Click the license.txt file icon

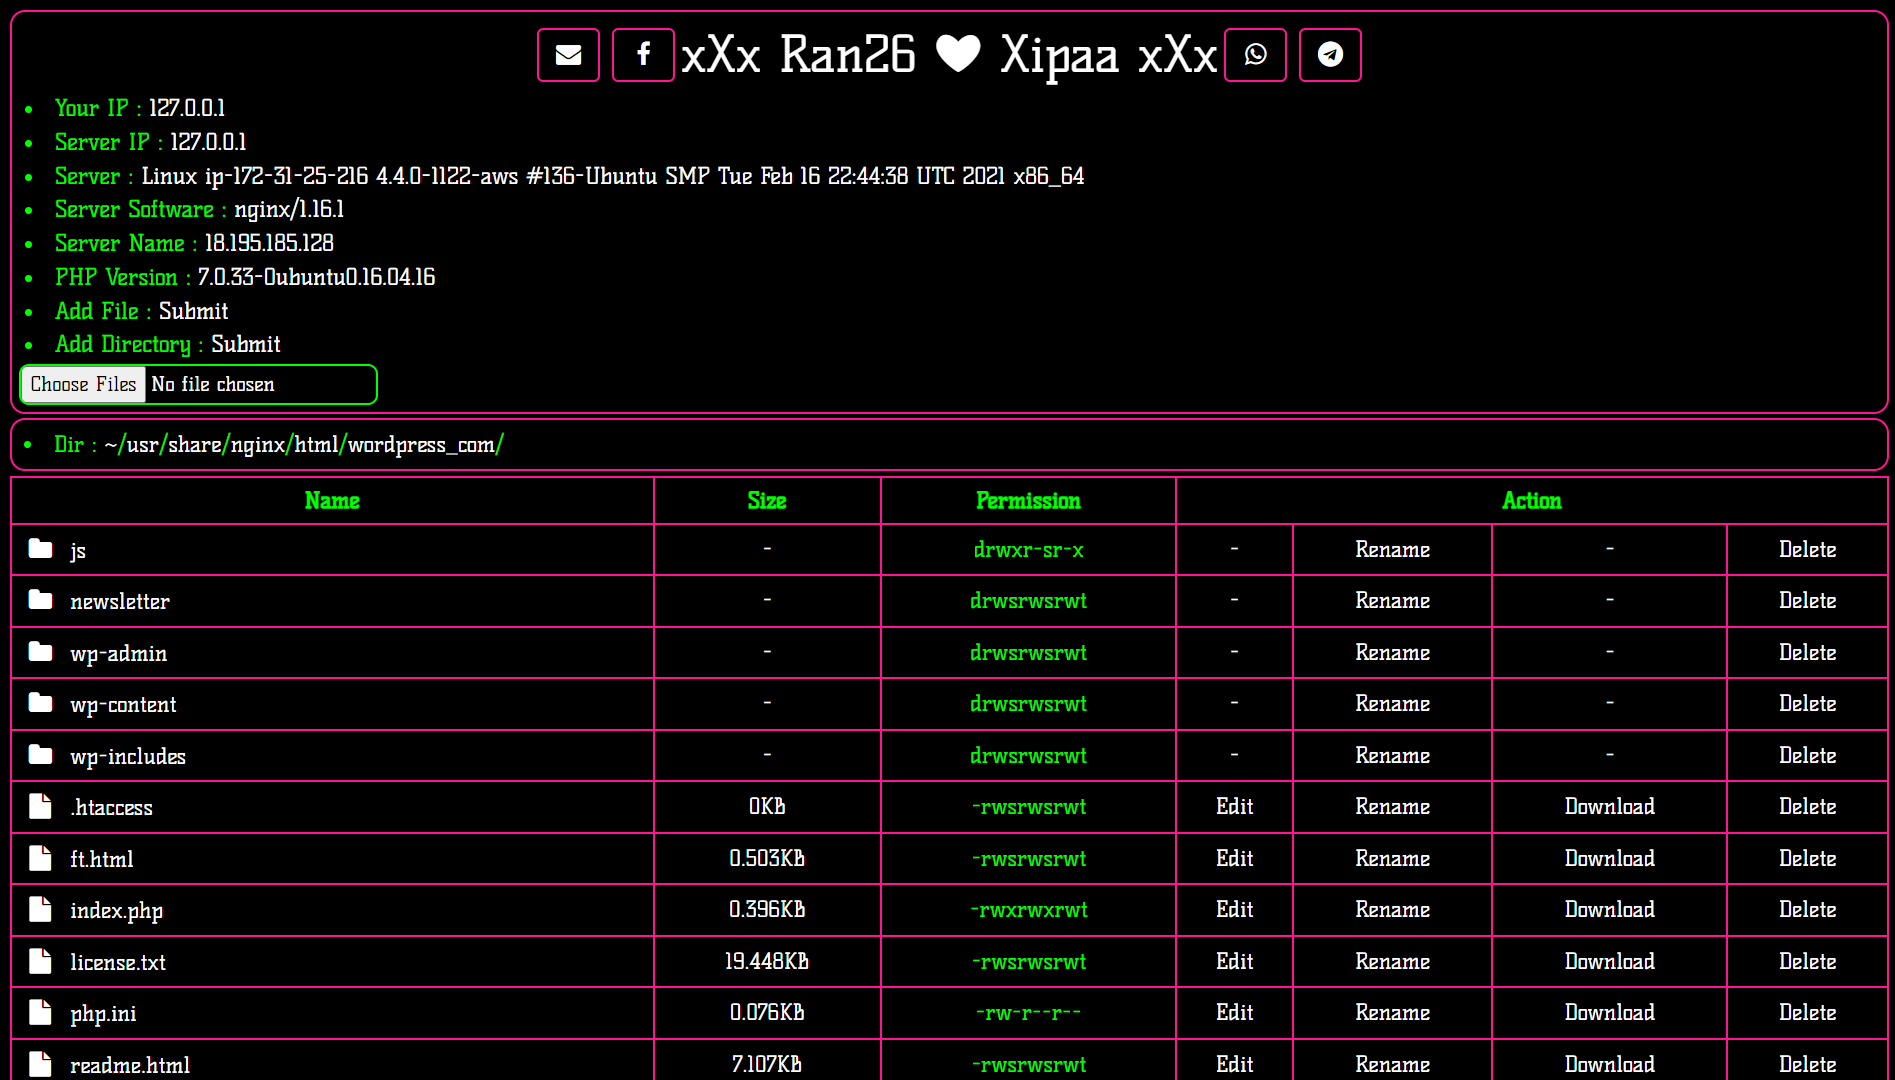[x=40, y=961]
